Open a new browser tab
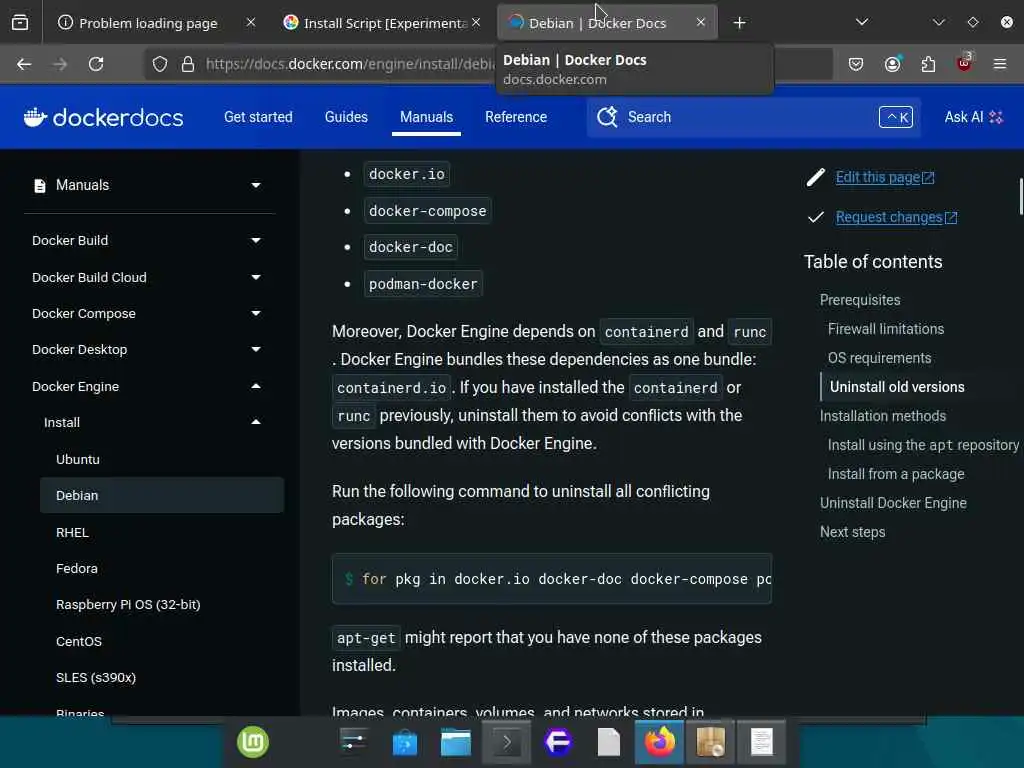Image resolution: width=1024 pixels, height=768 pixels. click(x=739, y=23)
